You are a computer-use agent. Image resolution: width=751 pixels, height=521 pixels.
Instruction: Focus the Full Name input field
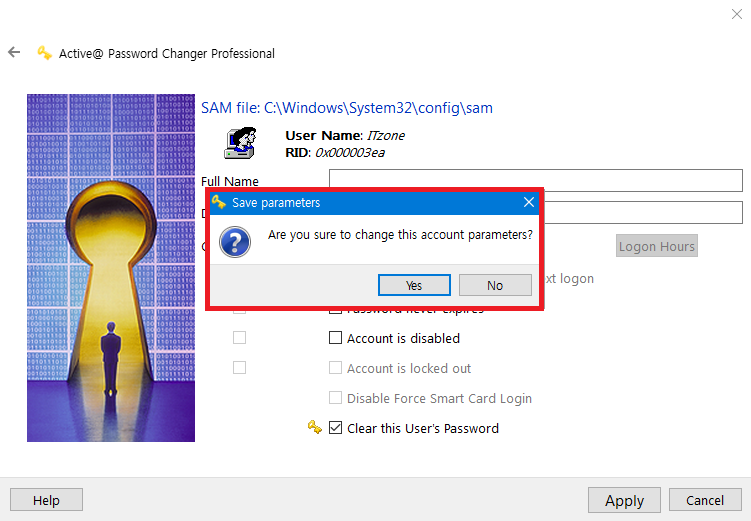pyautogui.click(x=535, y=180)
